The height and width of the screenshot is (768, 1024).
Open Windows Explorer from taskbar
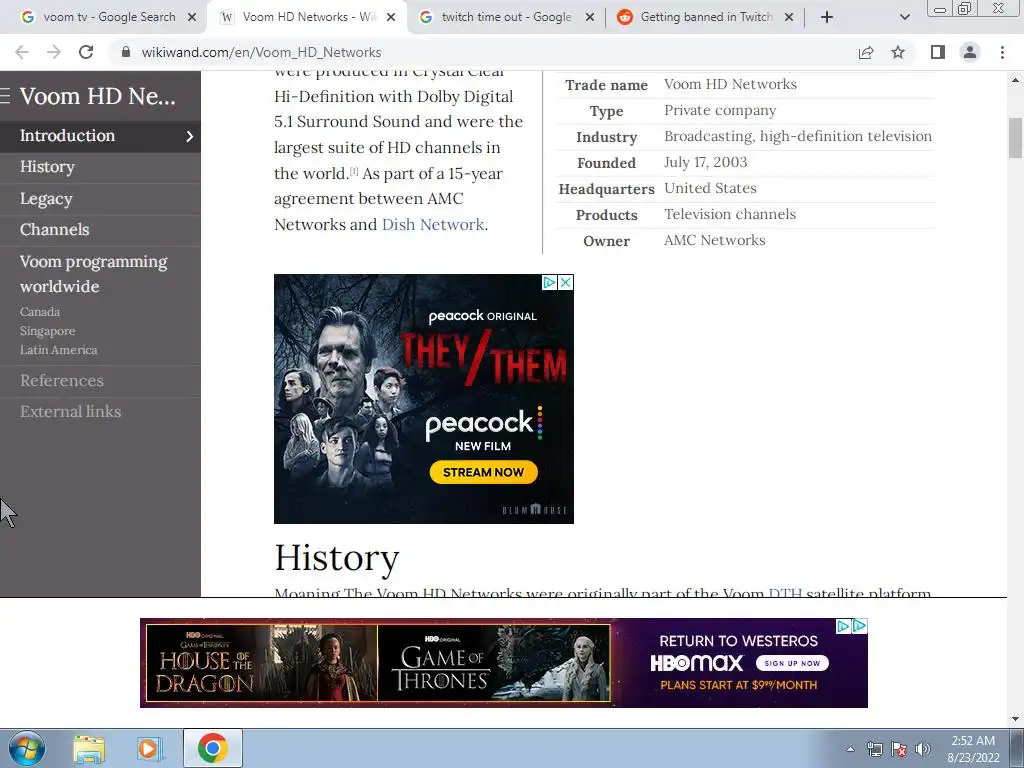tap(88, 748)
